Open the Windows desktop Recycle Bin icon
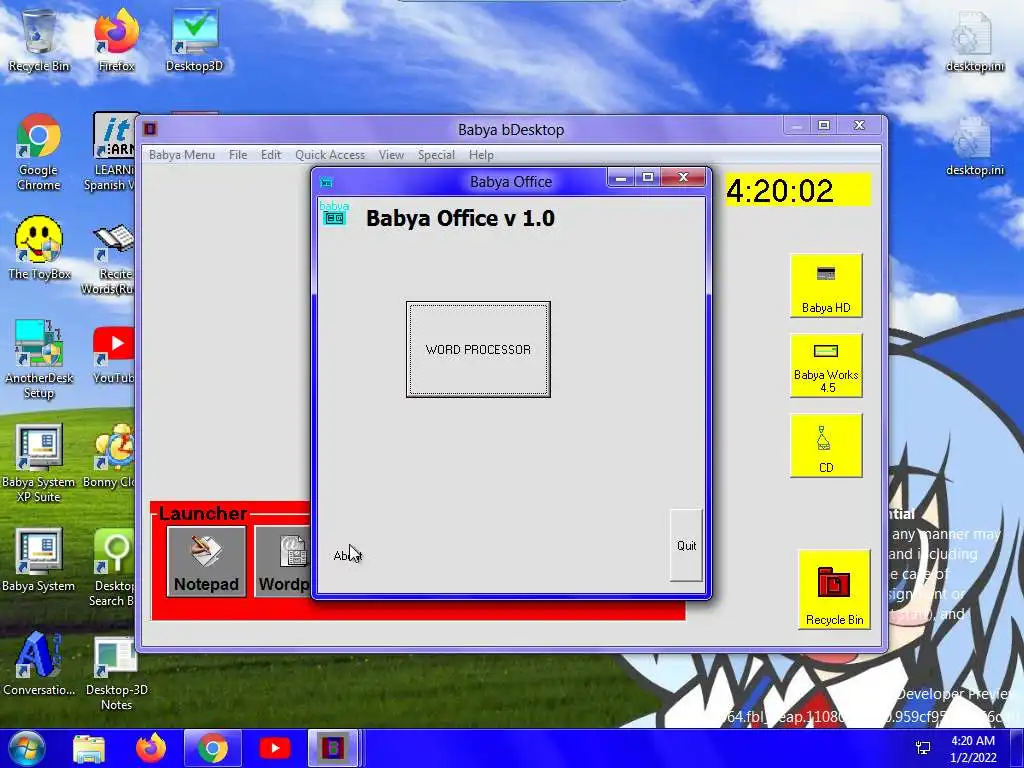1024x768 pixels. point(39,40)
